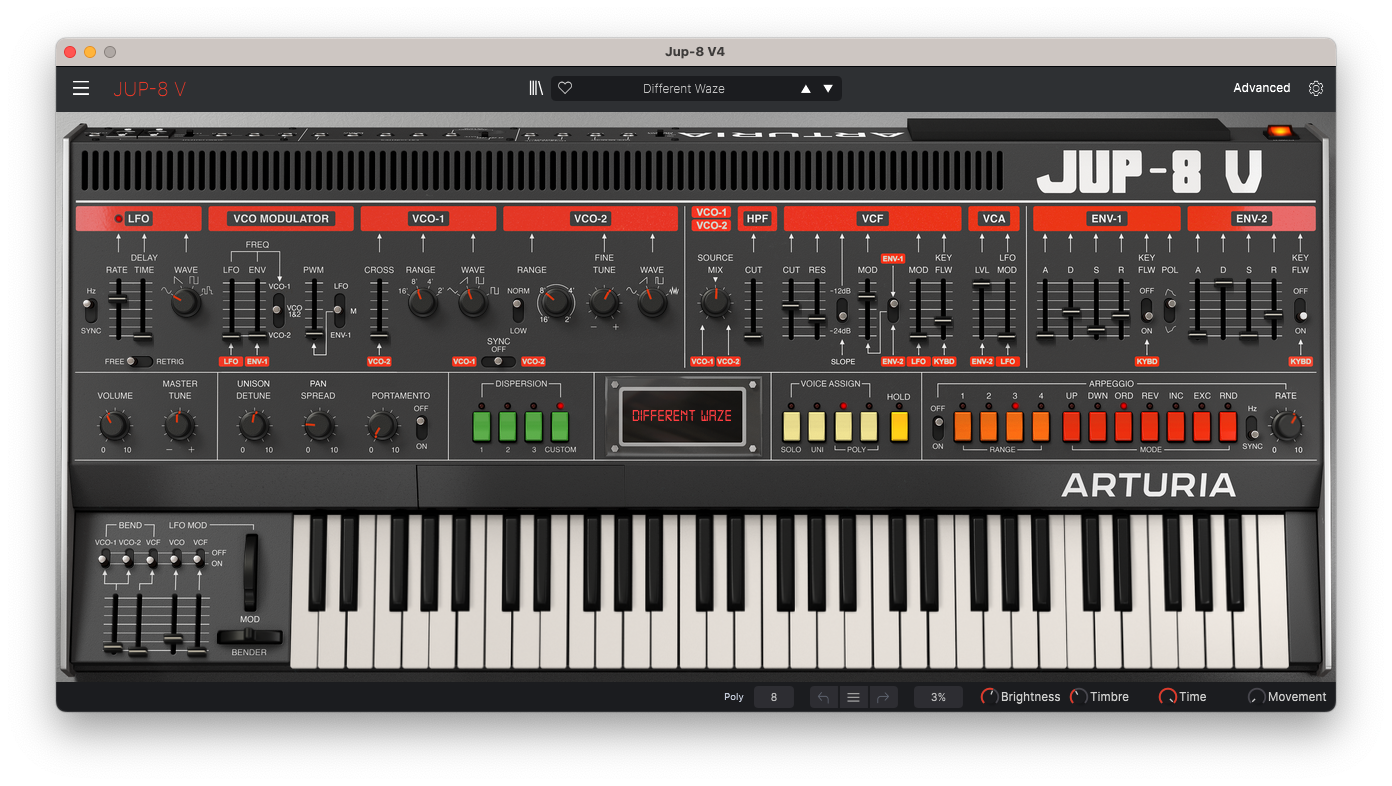The height and width of the screenshot is (786, 1392).
Task: Select DISPERSION CUSTOM green button
Action: pyautogui.click(x=560, y=427)
